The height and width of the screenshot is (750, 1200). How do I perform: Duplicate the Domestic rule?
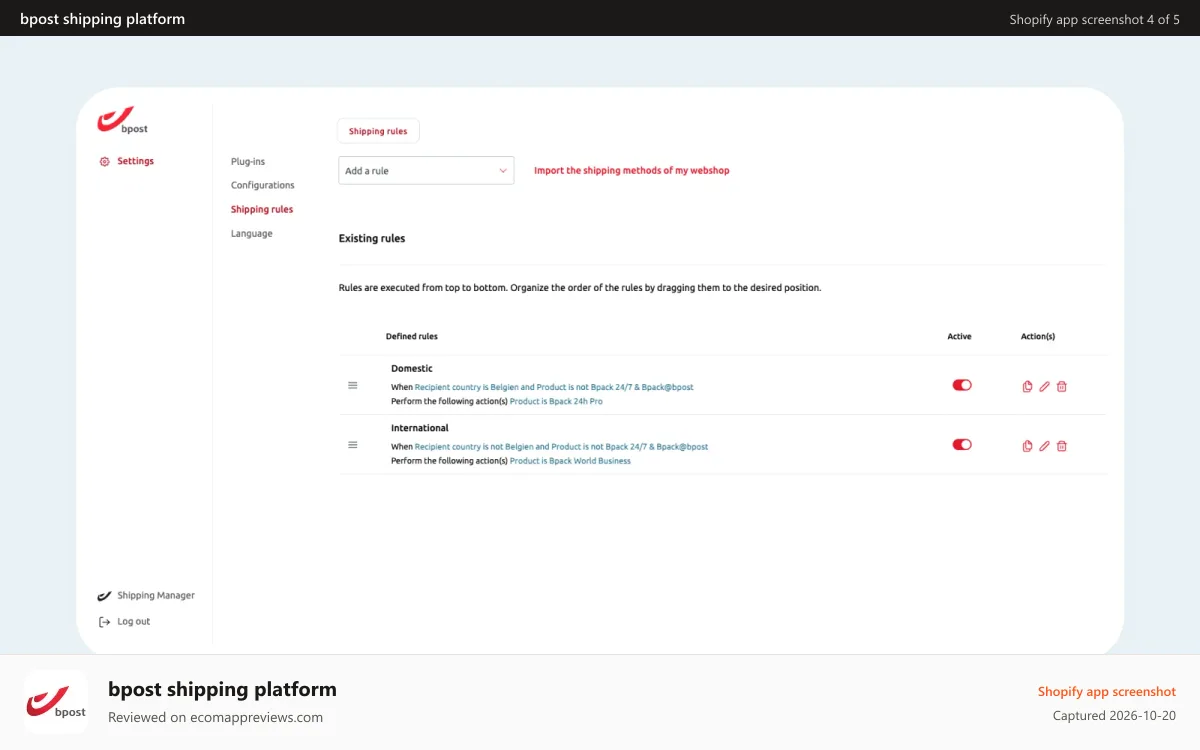point(1027,386)
